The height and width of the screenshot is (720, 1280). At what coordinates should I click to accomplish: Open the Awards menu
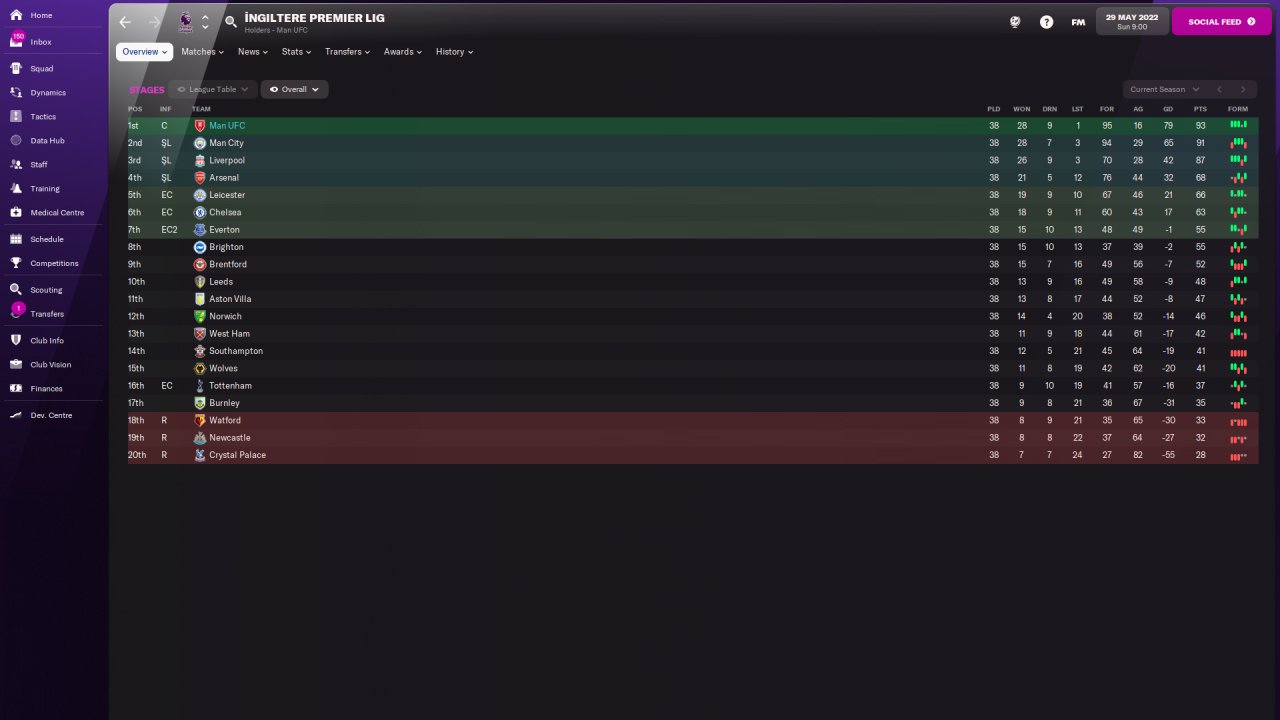(403, 51)
